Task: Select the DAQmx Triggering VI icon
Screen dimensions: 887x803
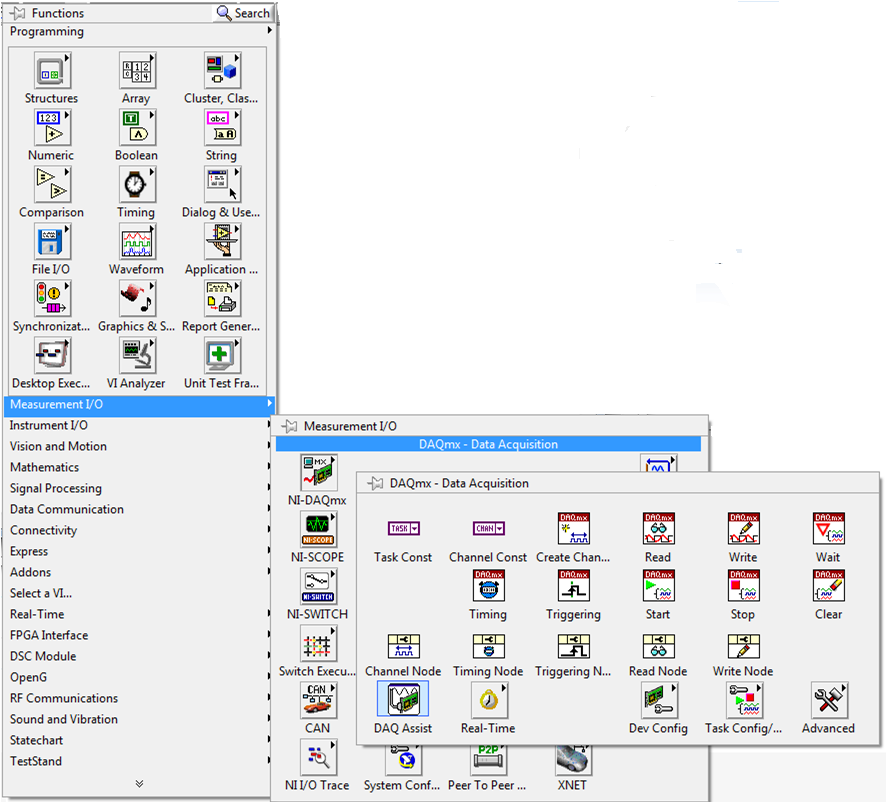Action: click(x=574, y=586)
